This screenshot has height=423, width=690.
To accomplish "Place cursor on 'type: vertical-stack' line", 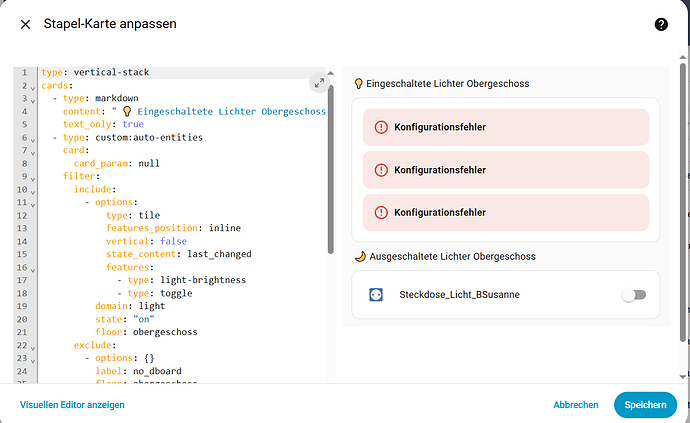I will tap(95, 72).
